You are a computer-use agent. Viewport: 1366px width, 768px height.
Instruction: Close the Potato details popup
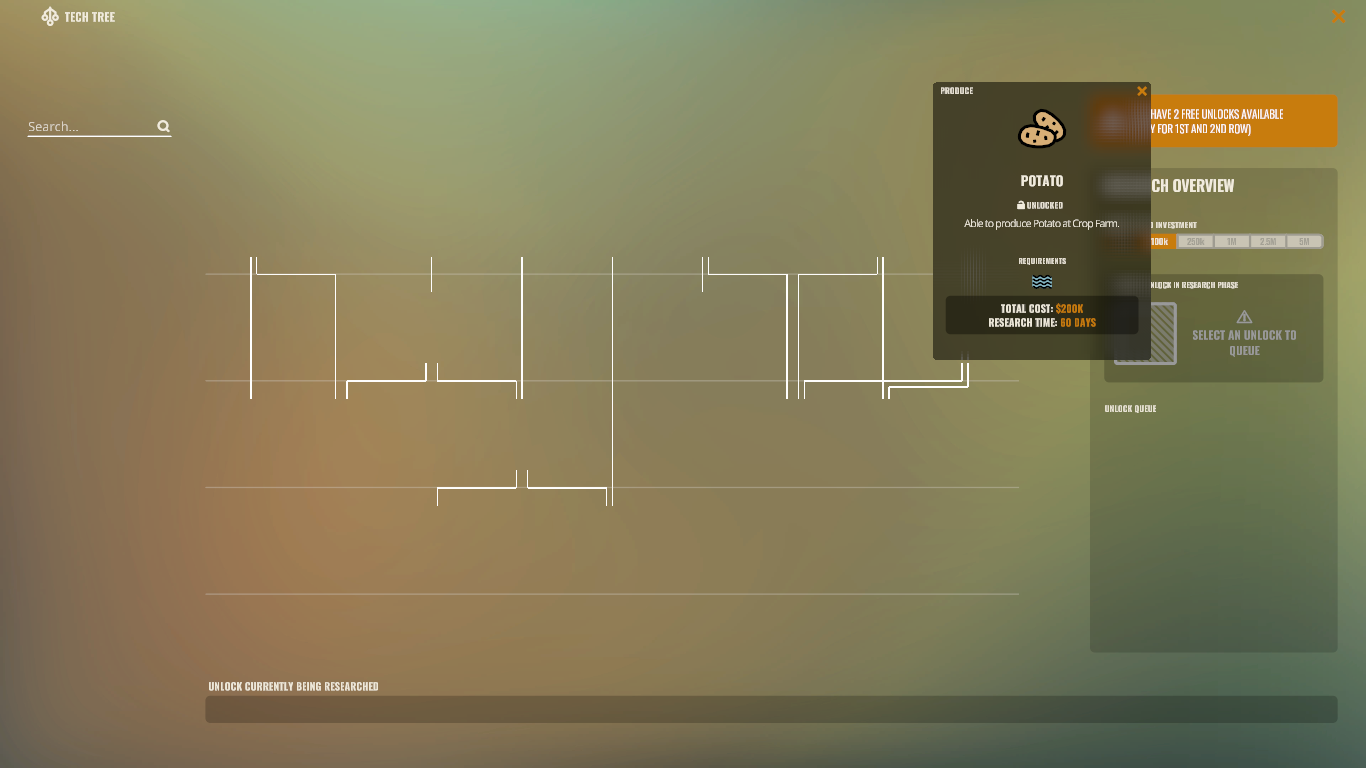click(1142, 91)
